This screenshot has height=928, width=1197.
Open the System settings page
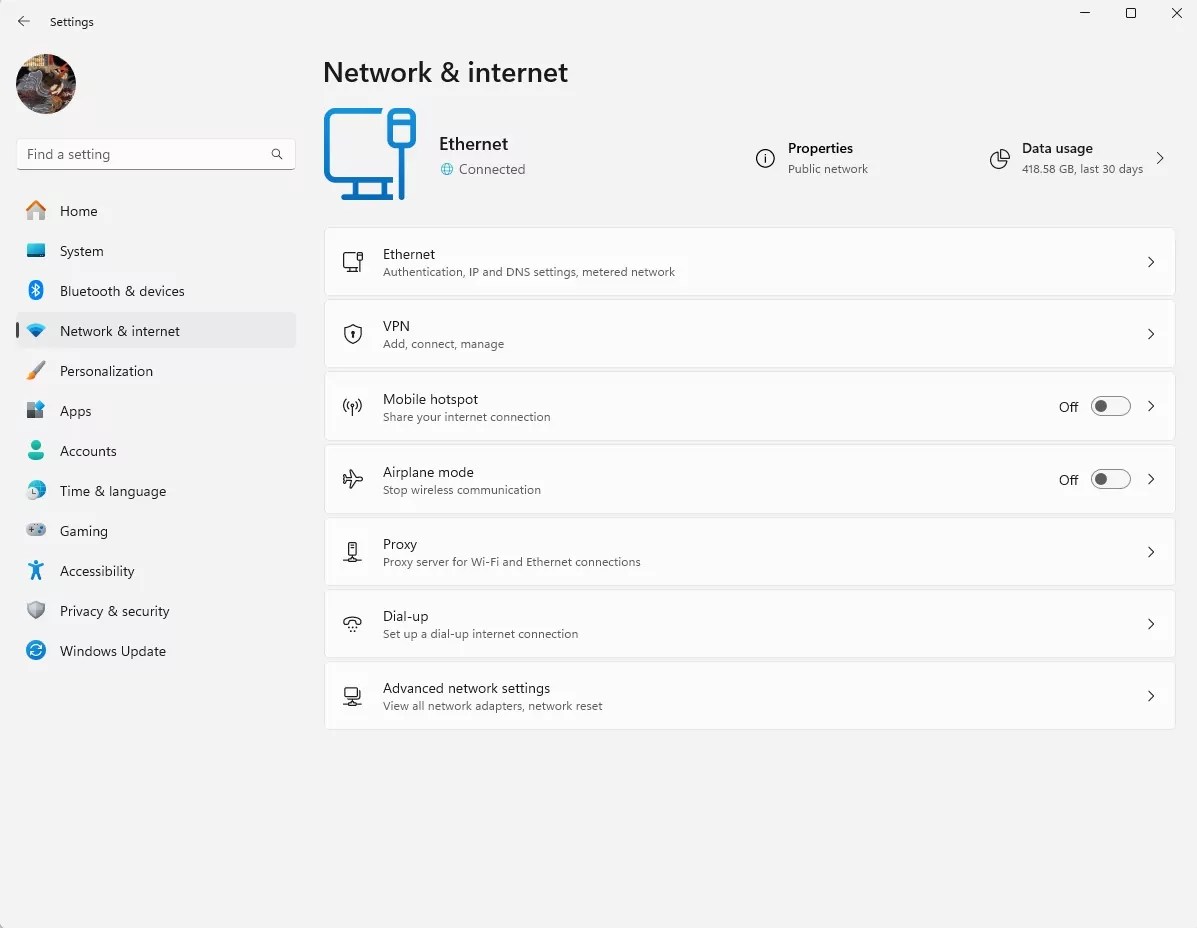point(82,251)
